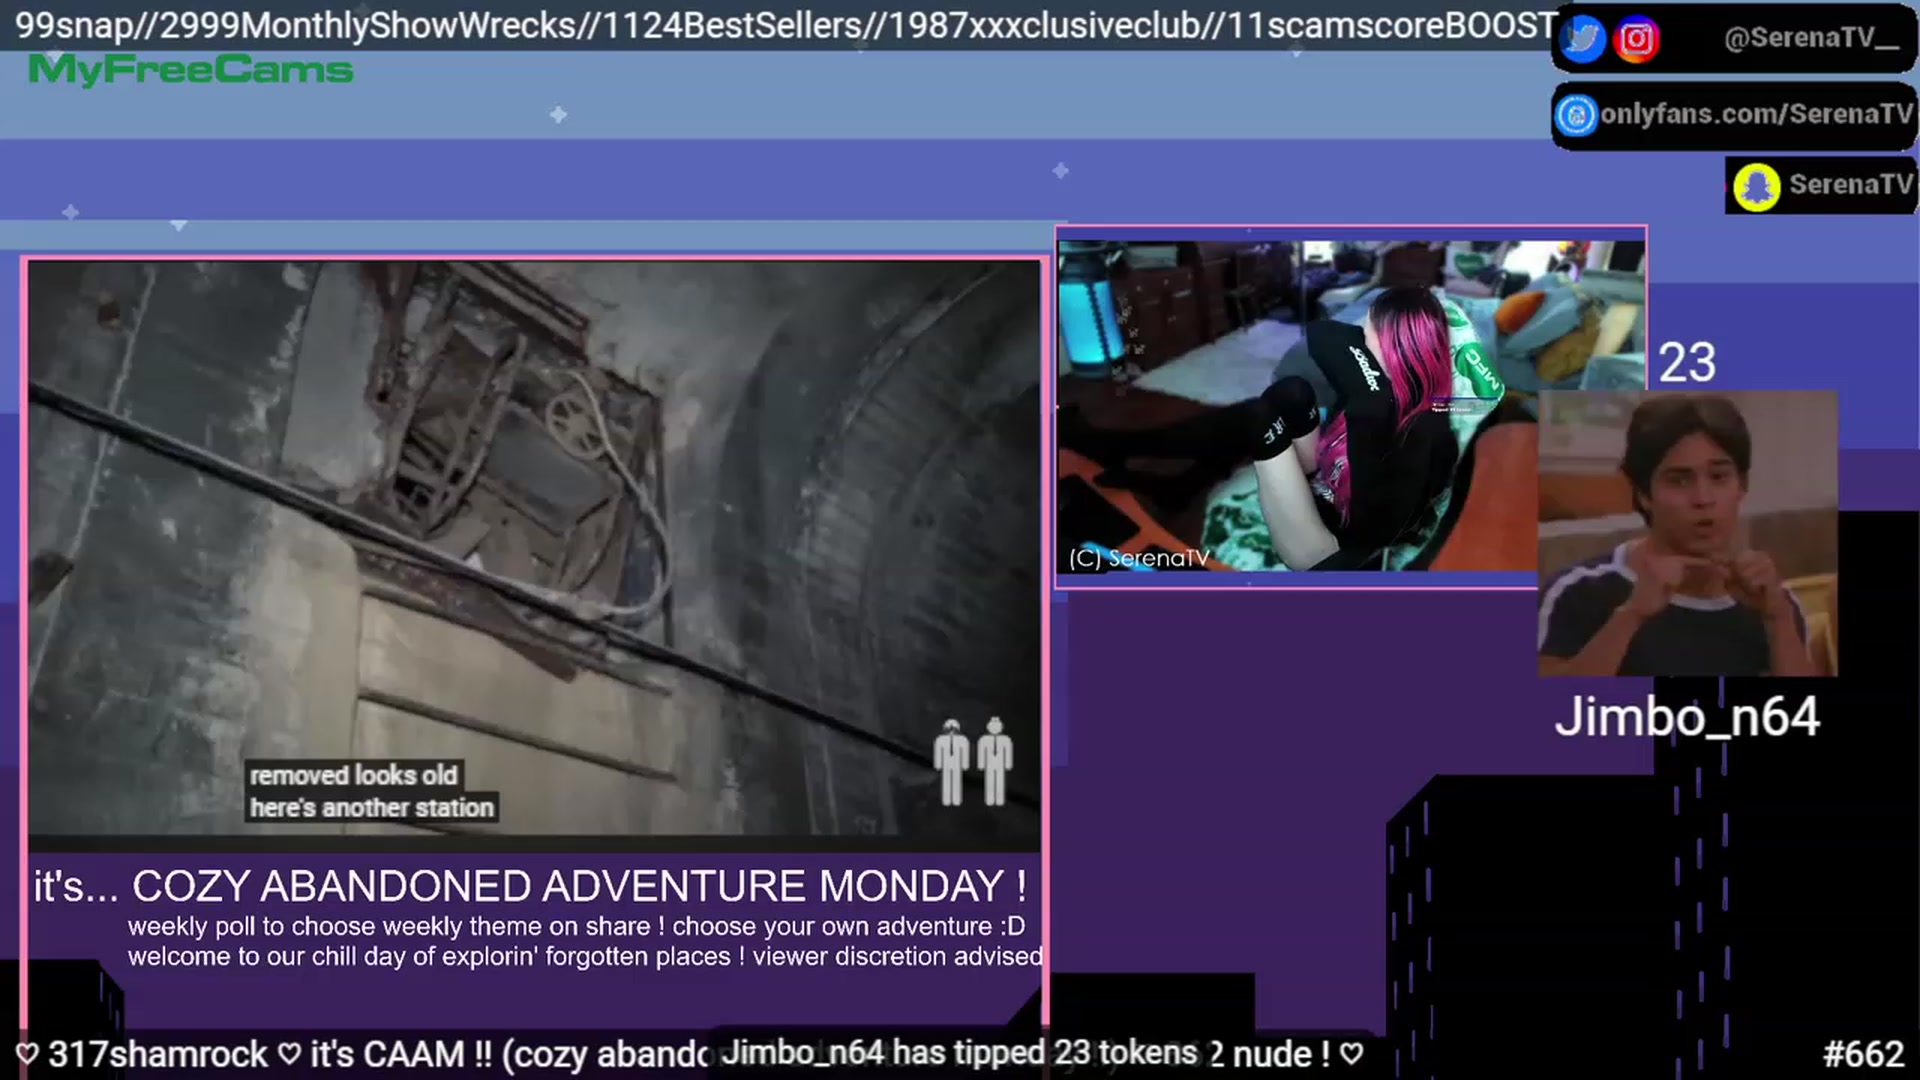Click the Snapchat ghost icon
1920x1080 pixels.
tap(1757, 186)
